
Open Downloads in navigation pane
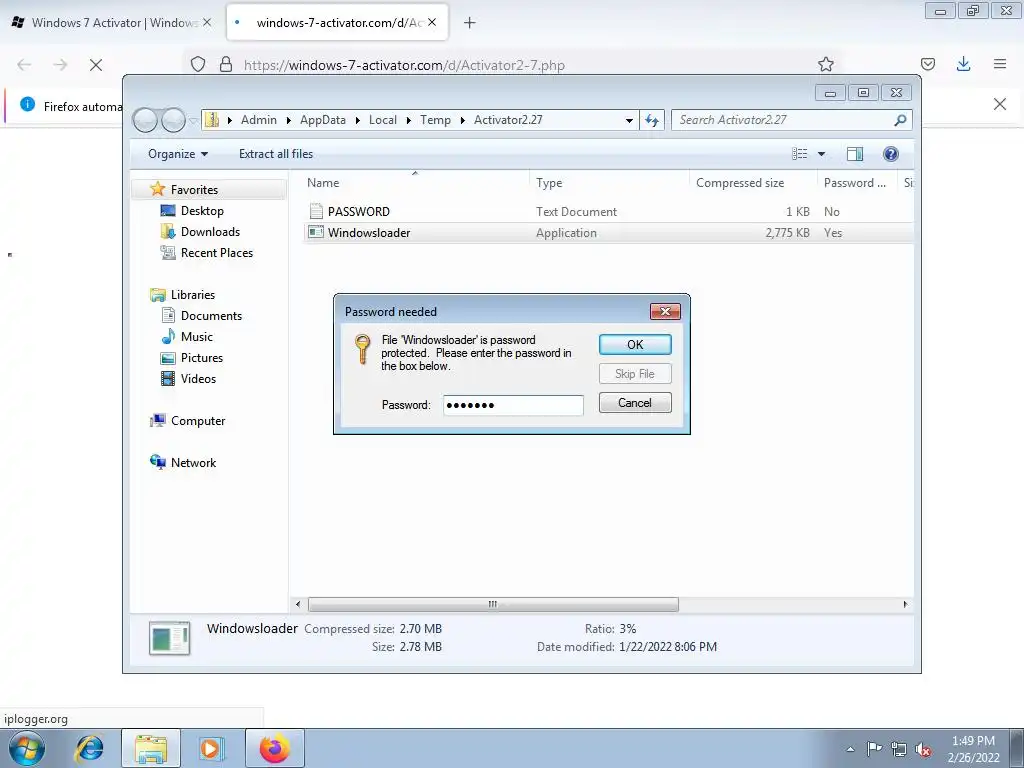210,232
